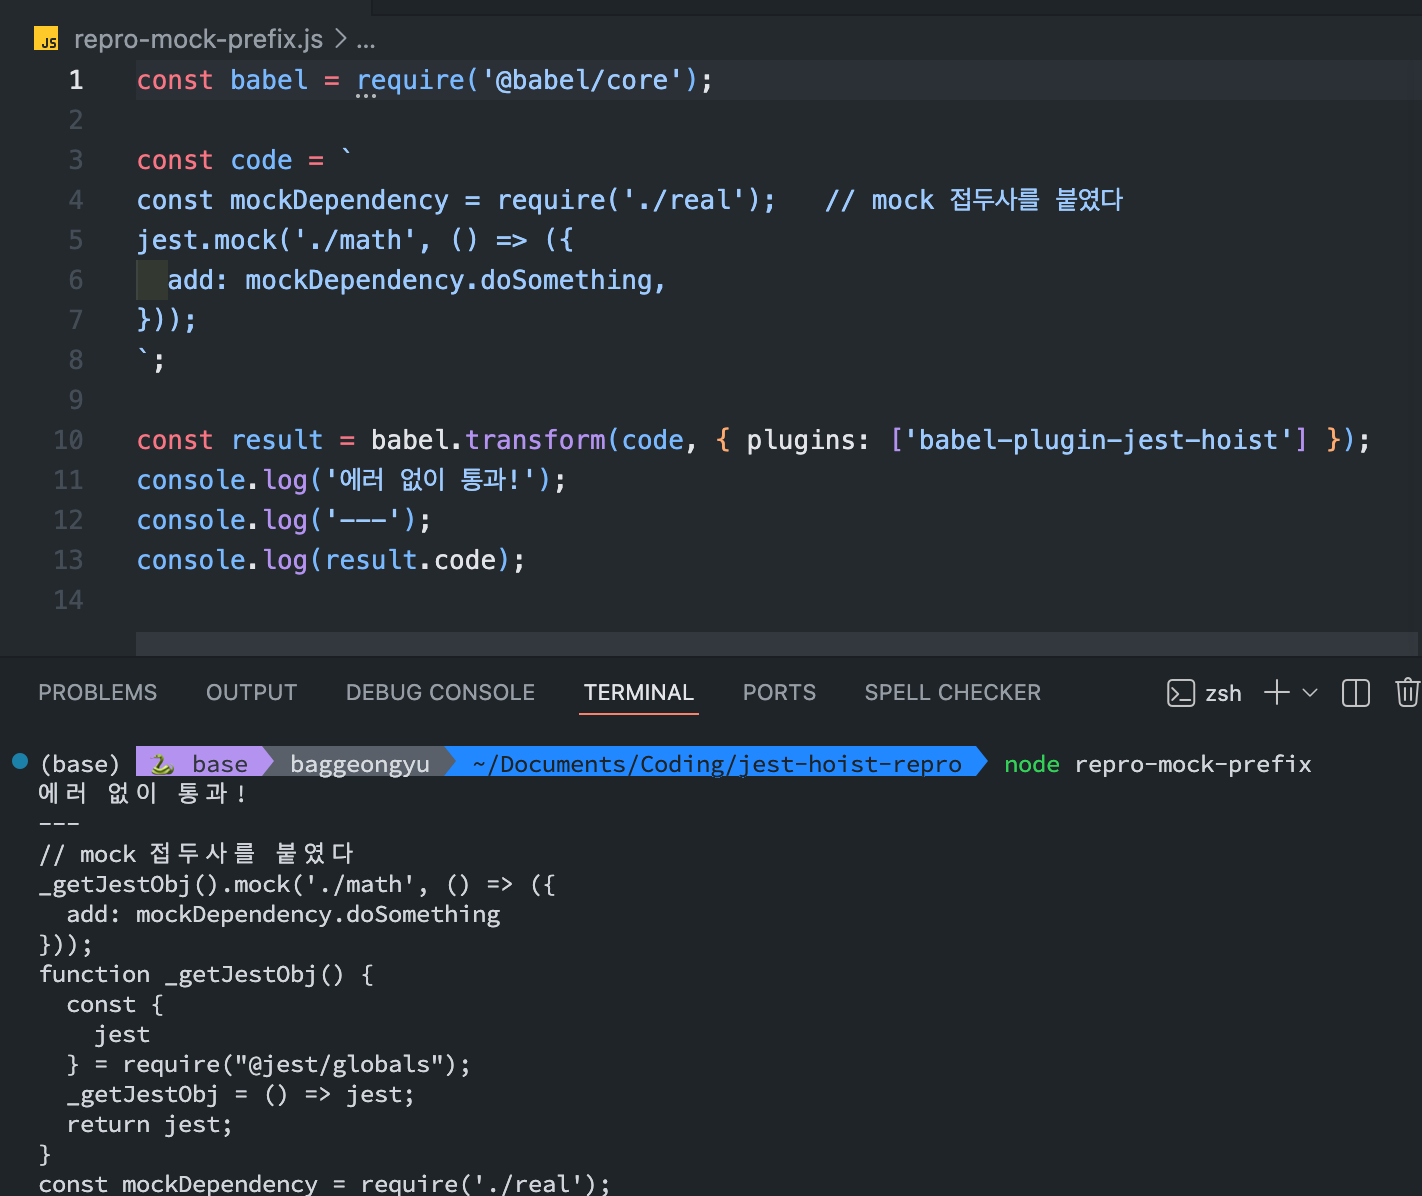Kill terminal with the trash icon
Viewport: 1422px width, 1196px height.
[x=1408, y=693]
